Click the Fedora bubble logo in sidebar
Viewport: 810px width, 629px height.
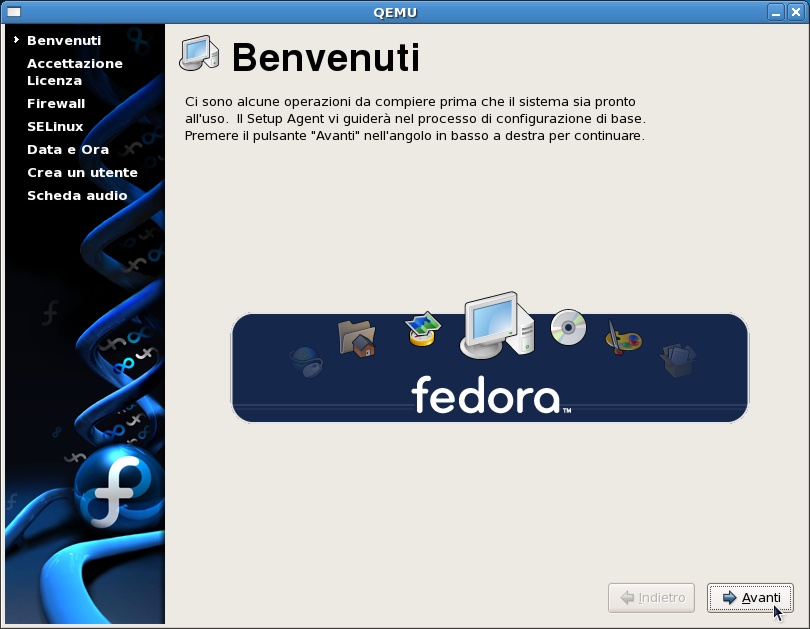(x=118, y=489)
